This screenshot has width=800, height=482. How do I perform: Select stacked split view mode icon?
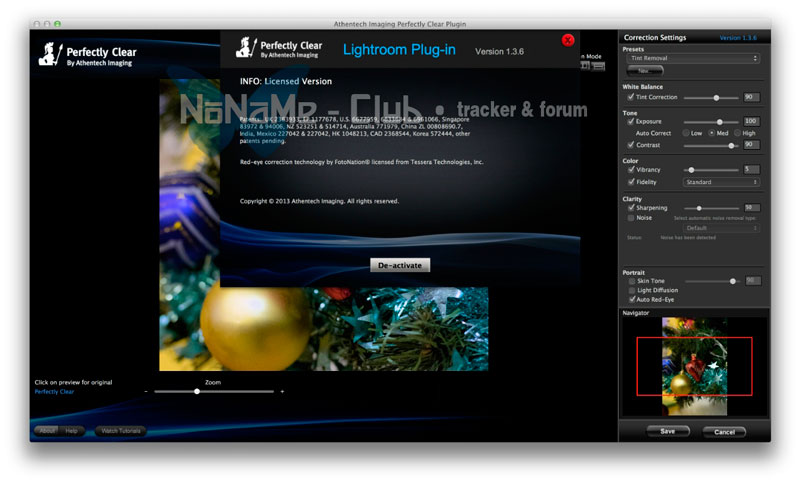tap(598, 66)
